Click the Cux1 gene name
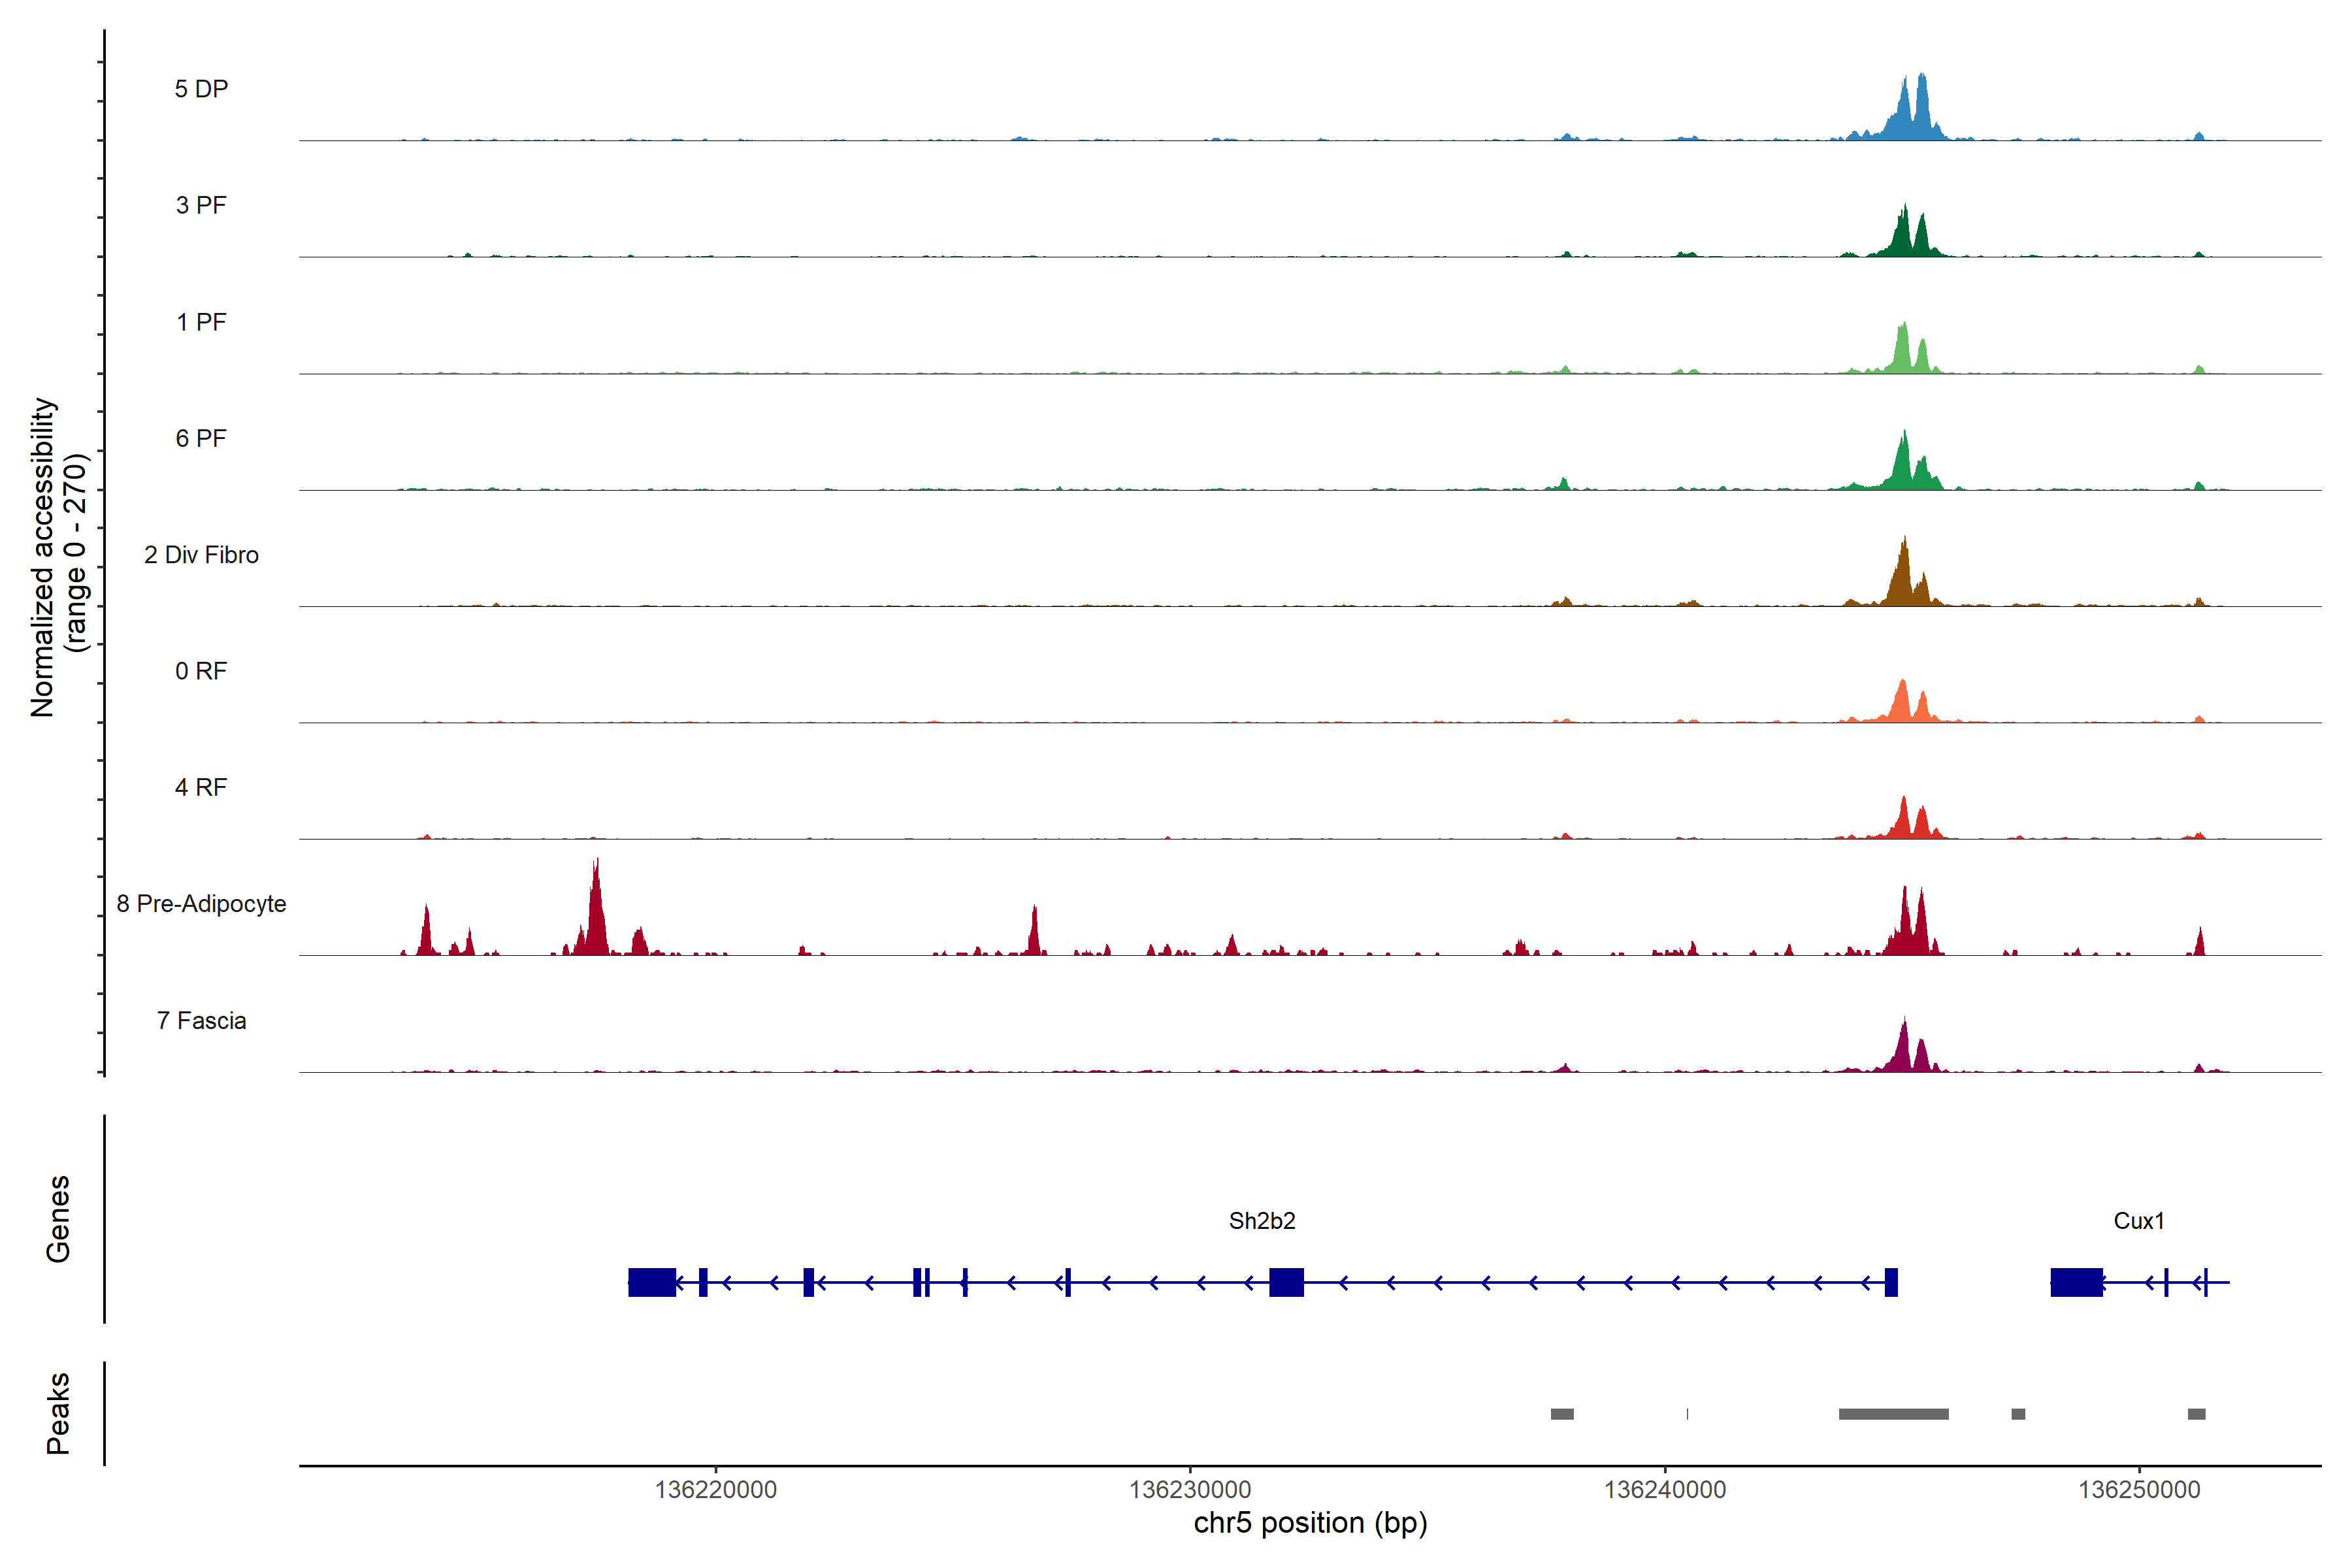 pos(2139,1221)
